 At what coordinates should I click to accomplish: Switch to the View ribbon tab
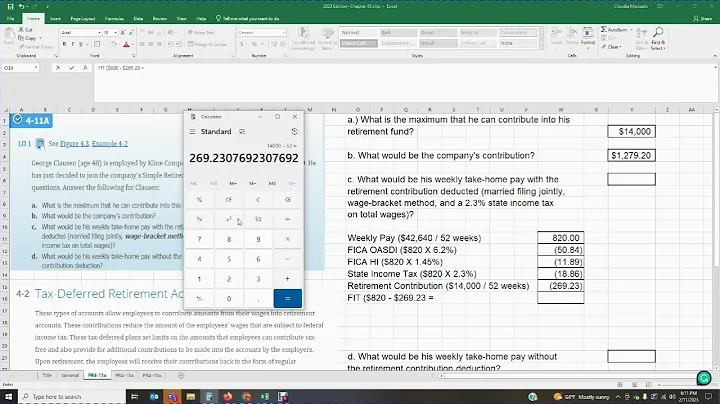pyautogui.click(x=181, y=19)
